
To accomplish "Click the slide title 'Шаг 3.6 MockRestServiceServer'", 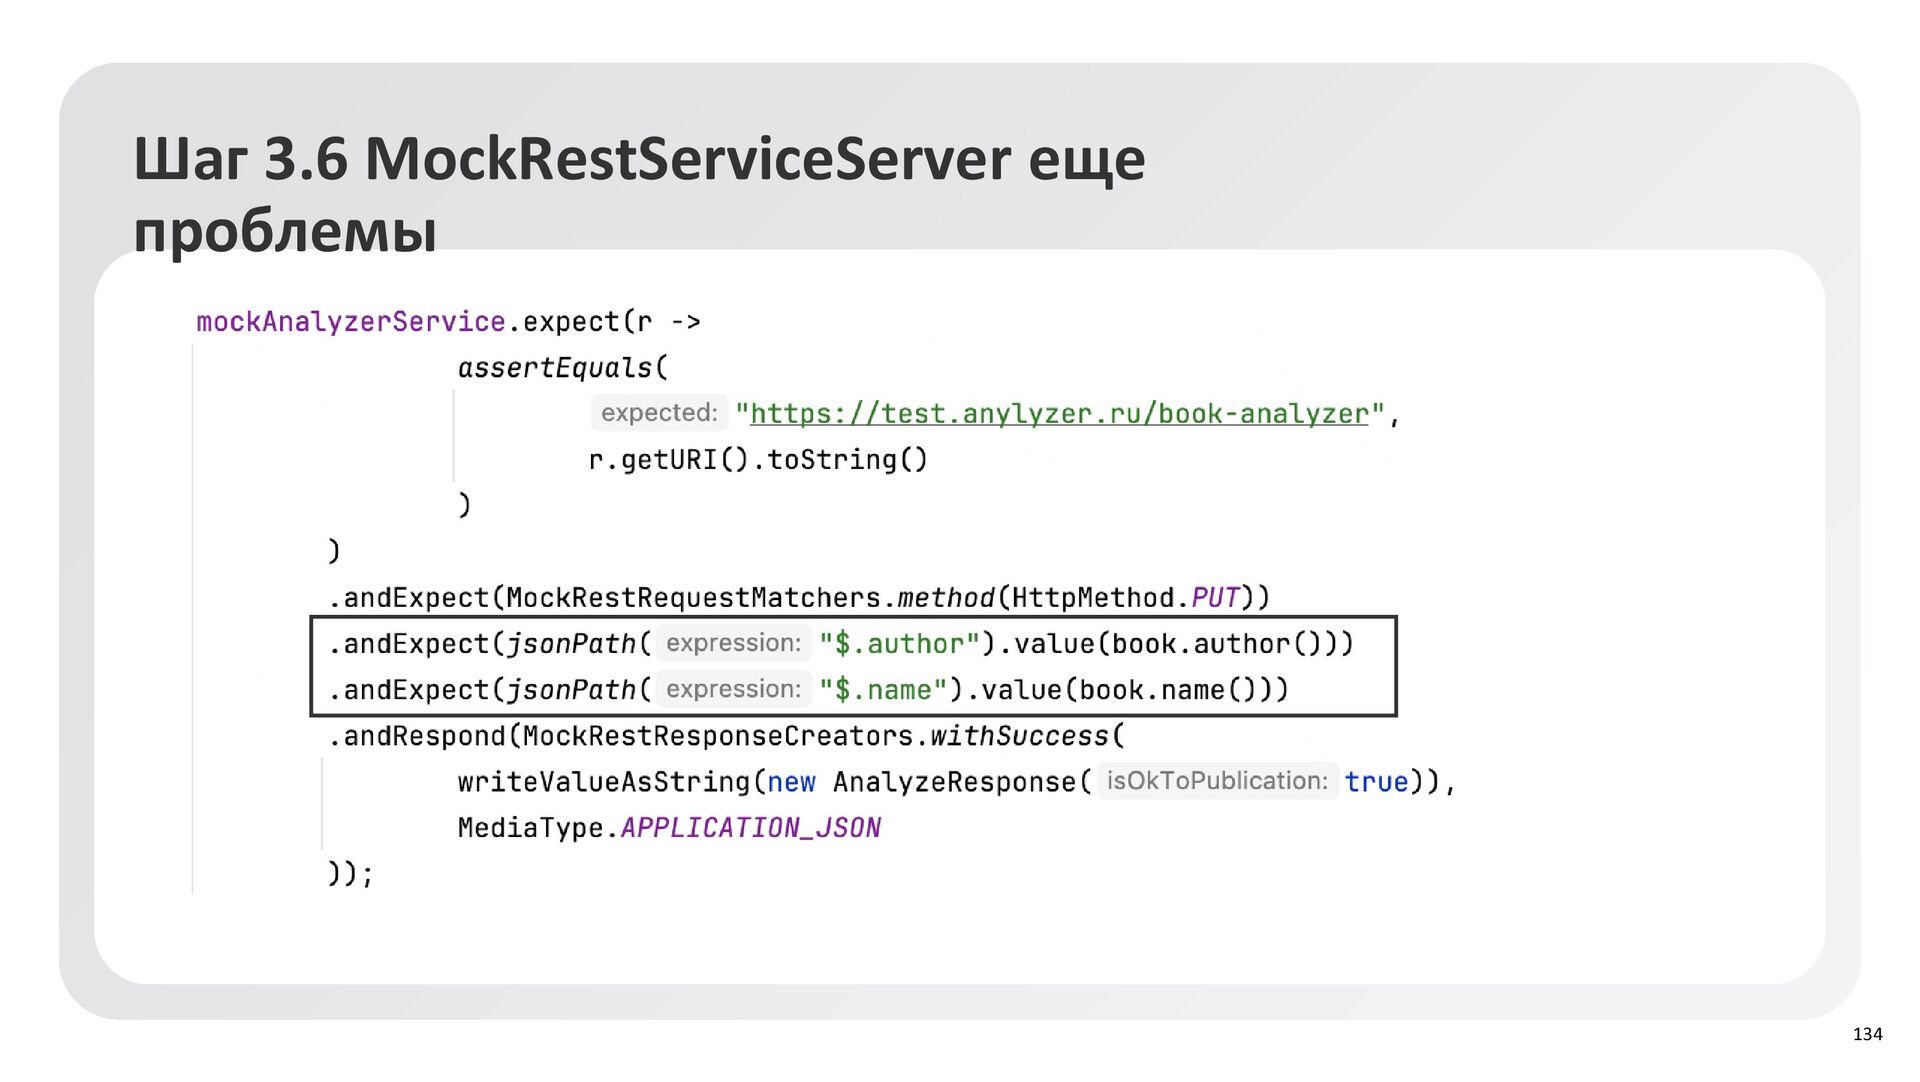I will coord(638,160).
